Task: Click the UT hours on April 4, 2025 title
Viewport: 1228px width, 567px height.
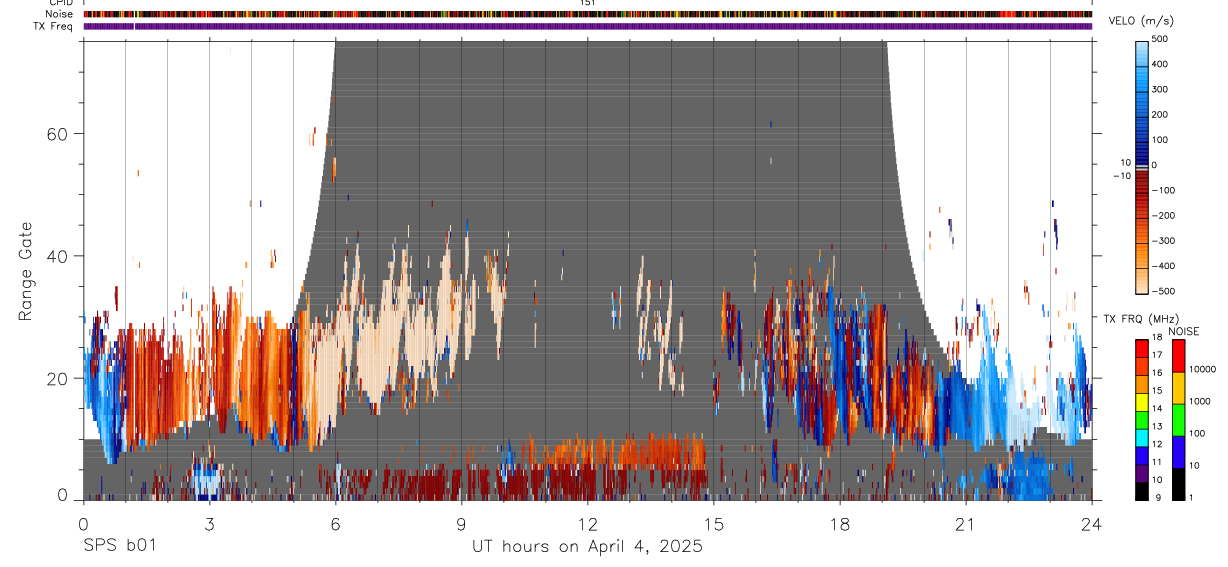Action: pos(587,547)
